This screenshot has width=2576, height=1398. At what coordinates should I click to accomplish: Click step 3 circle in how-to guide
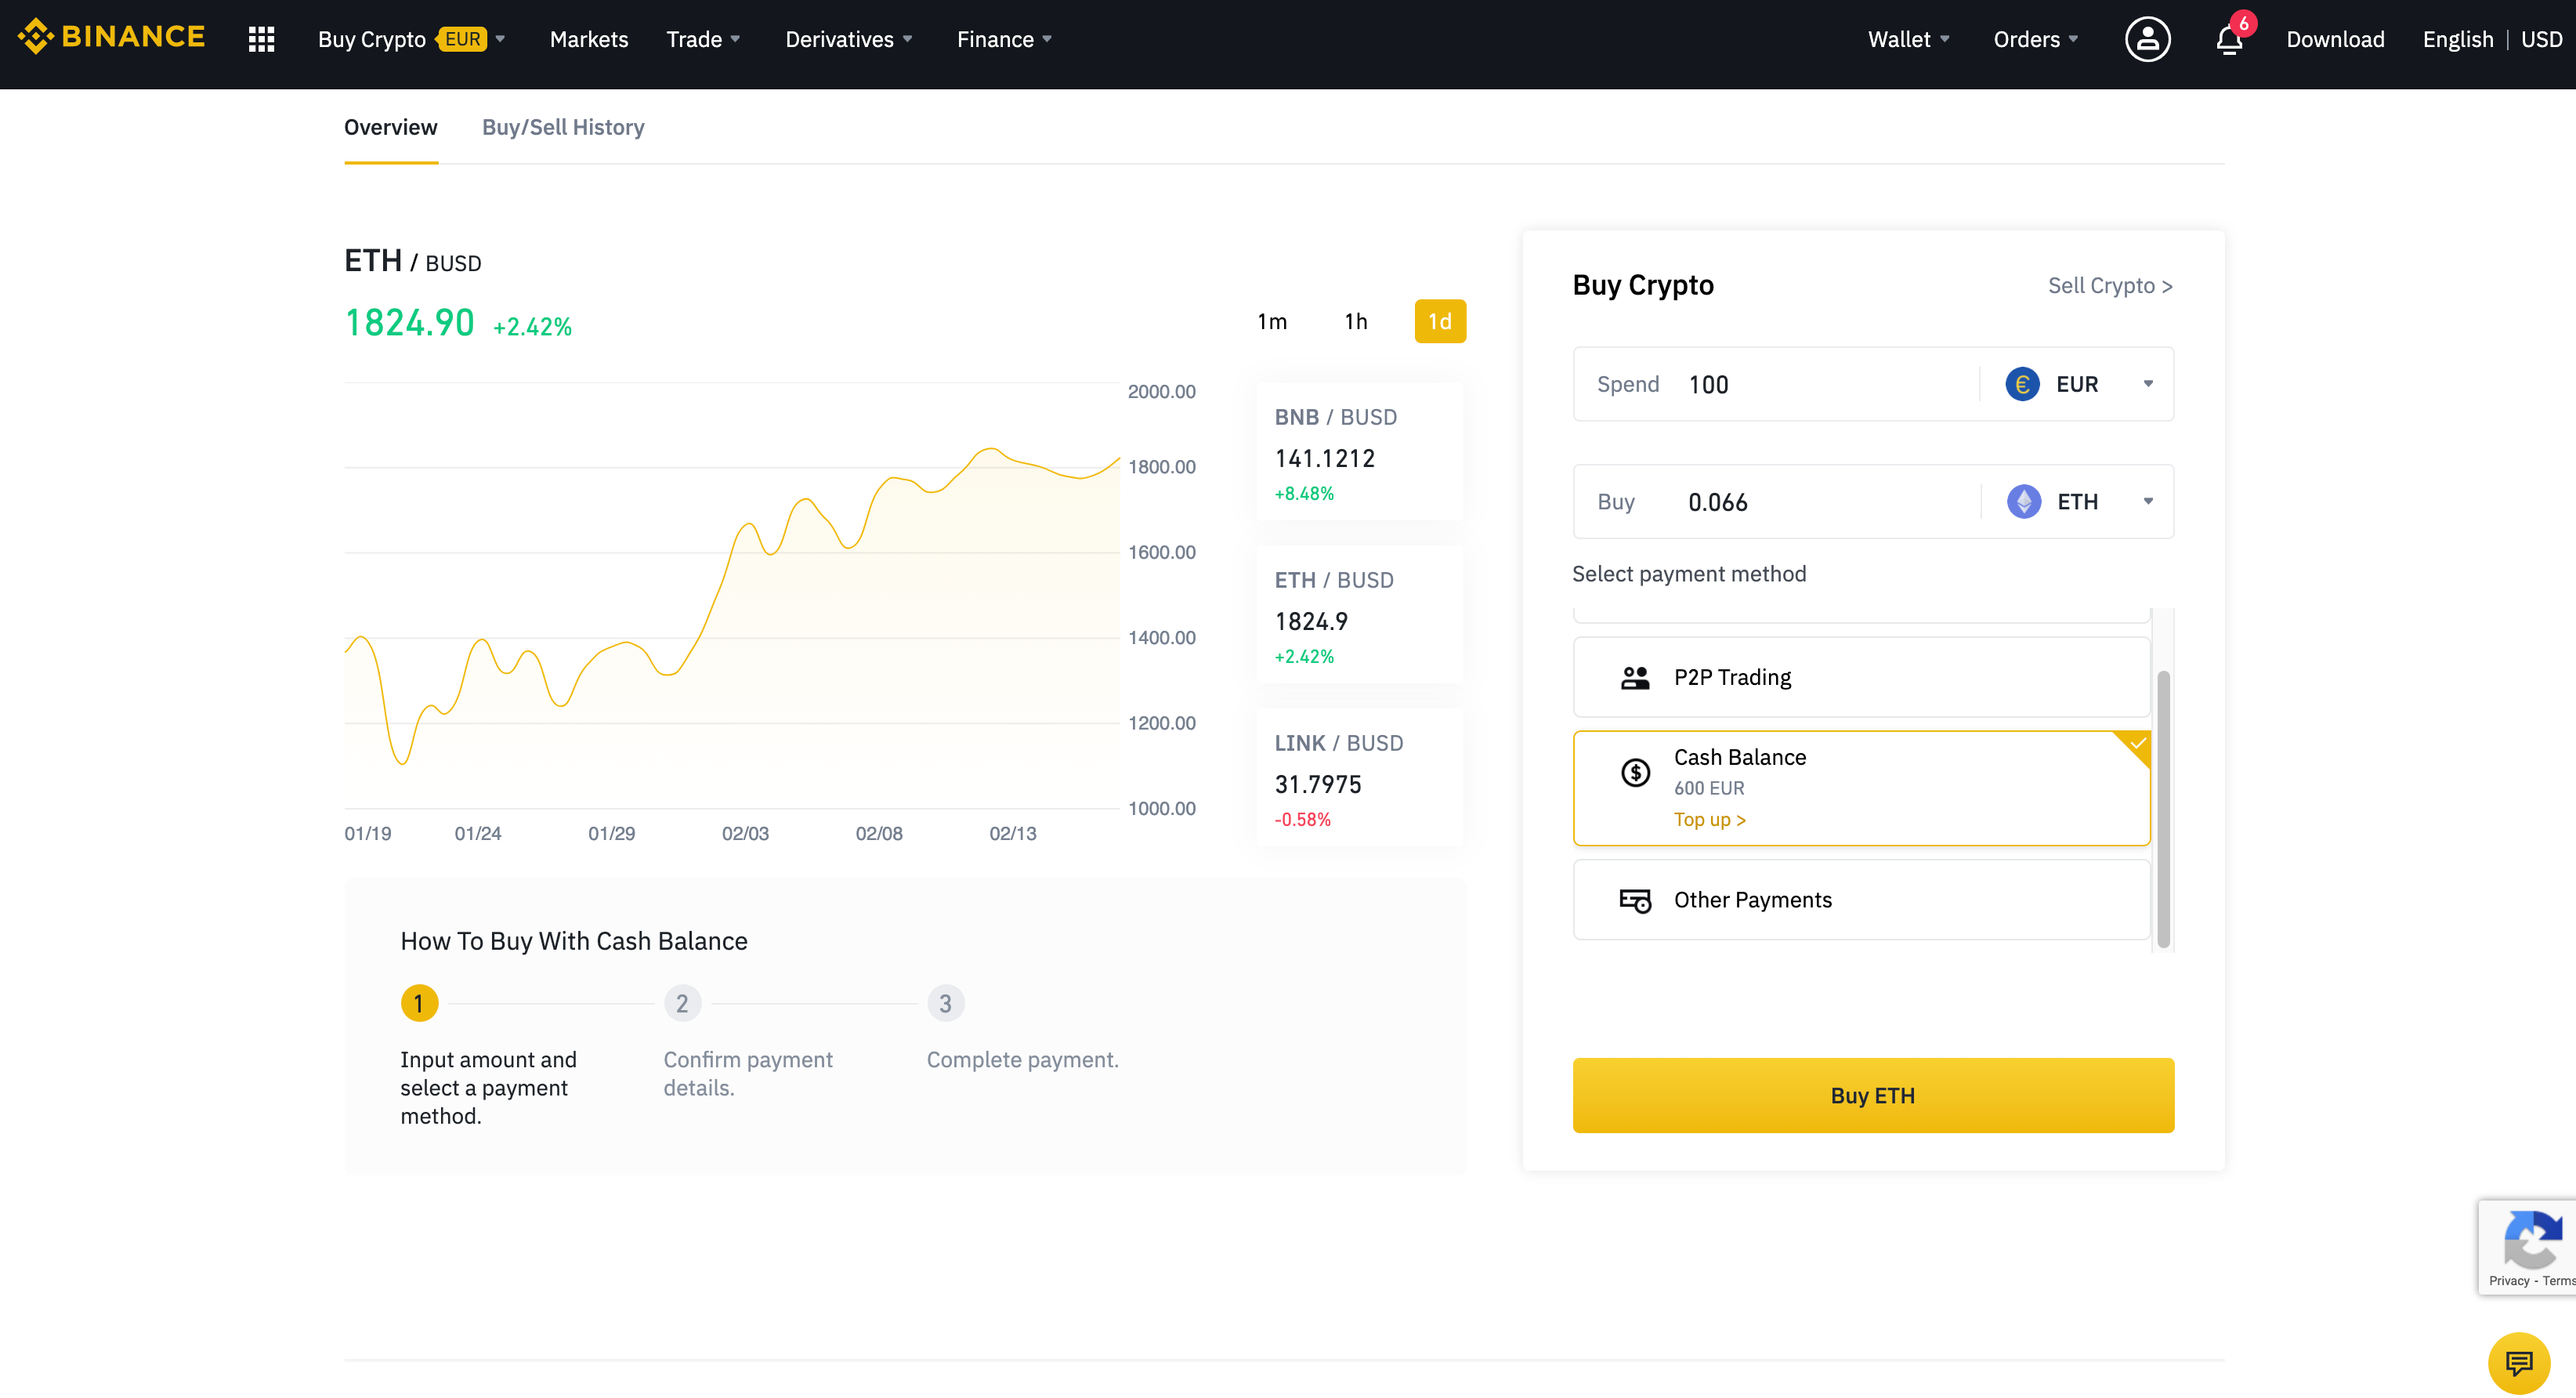[x=945, y=1003]
